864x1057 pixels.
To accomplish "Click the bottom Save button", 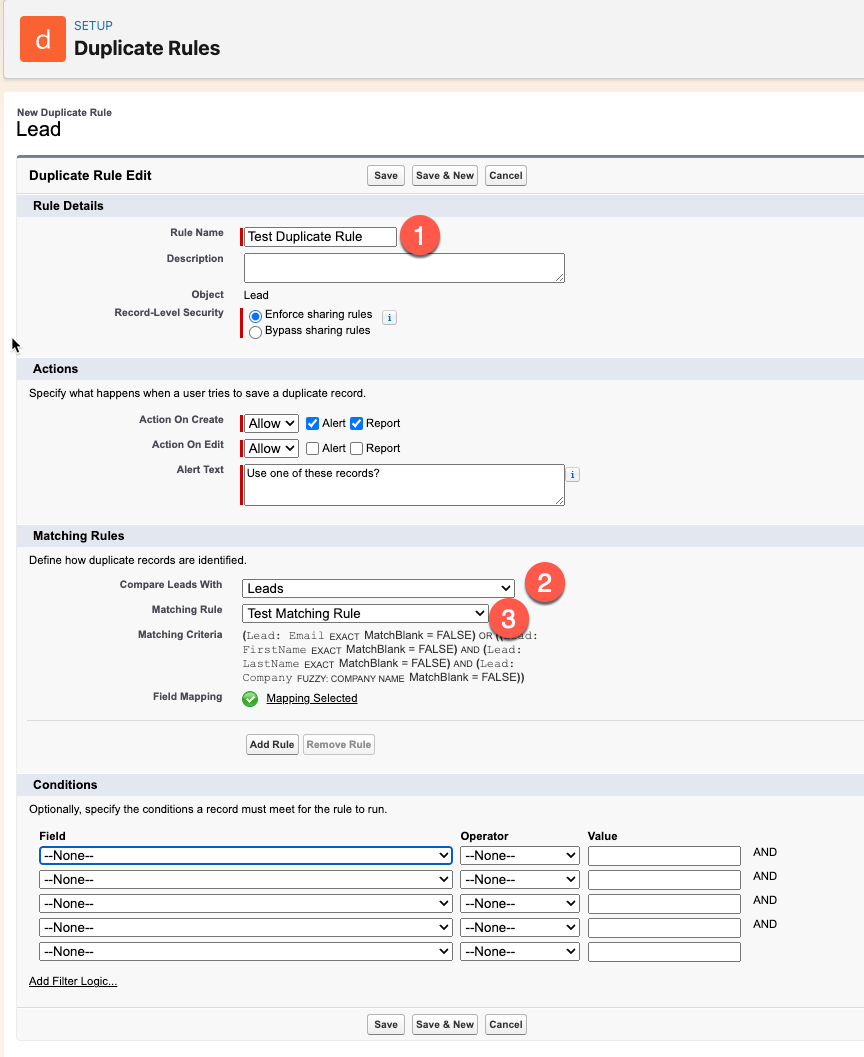I will click(385, 1024).
